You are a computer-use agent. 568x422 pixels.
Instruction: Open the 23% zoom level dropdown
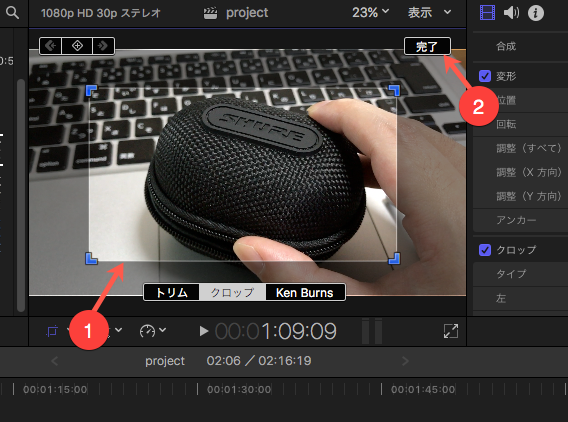click(371, 13)
